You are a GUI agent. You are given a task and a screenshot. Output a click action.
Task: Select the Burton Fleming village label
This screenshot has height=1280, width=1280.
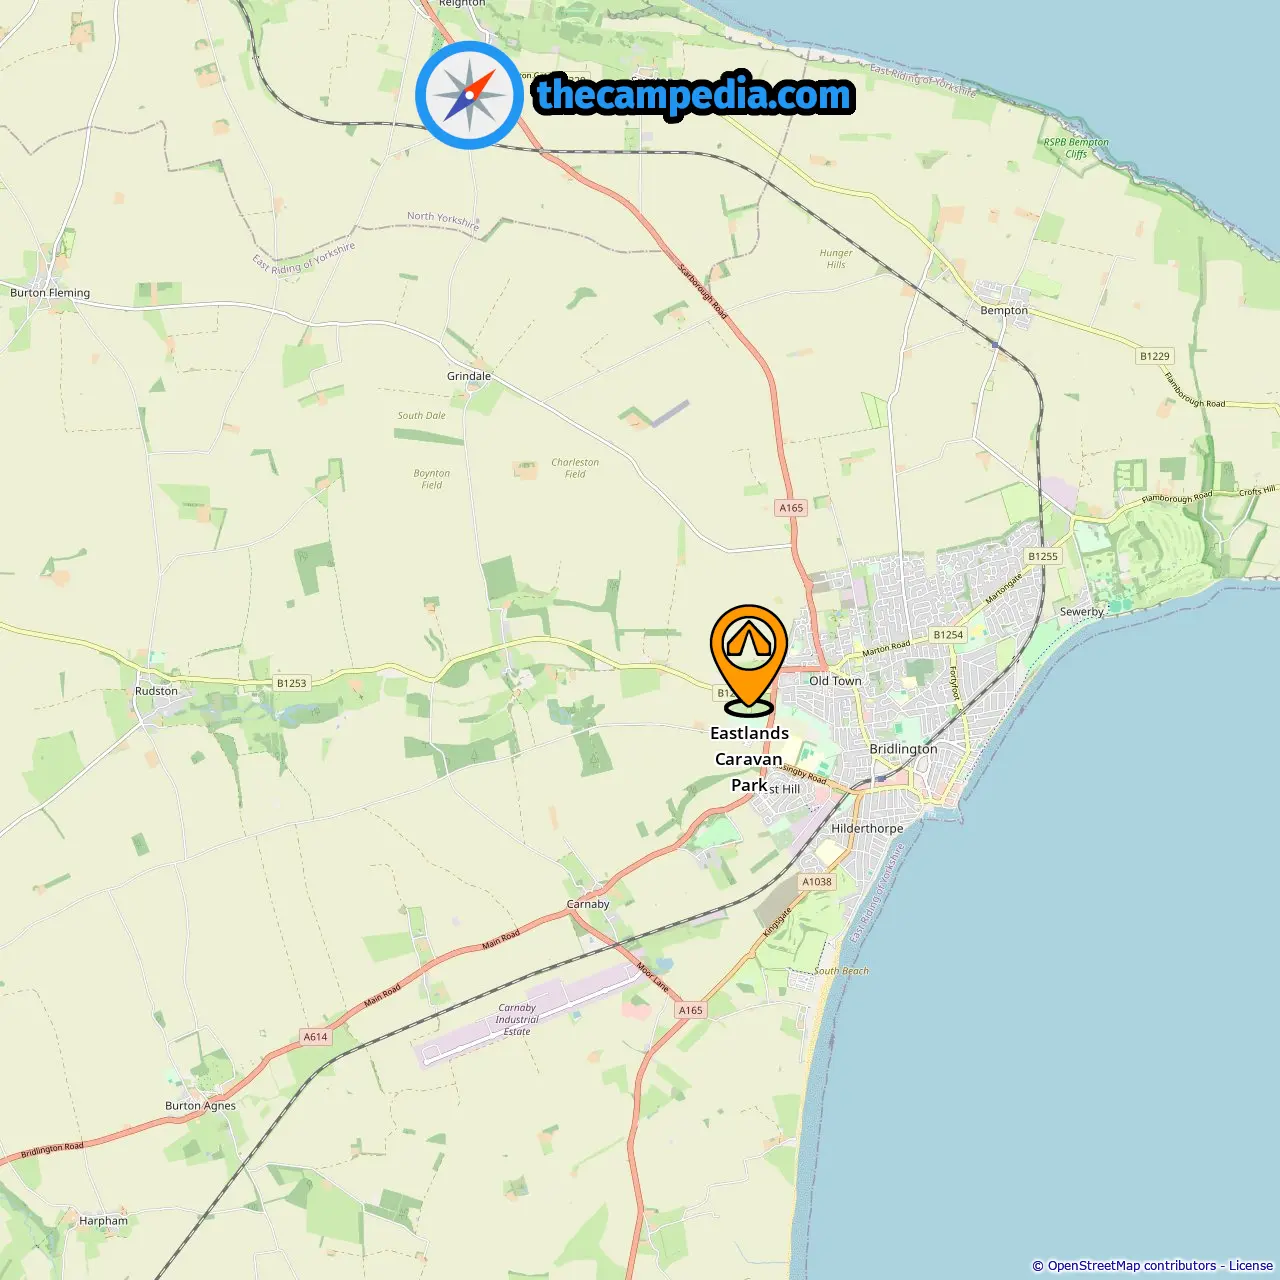(50, 293)
